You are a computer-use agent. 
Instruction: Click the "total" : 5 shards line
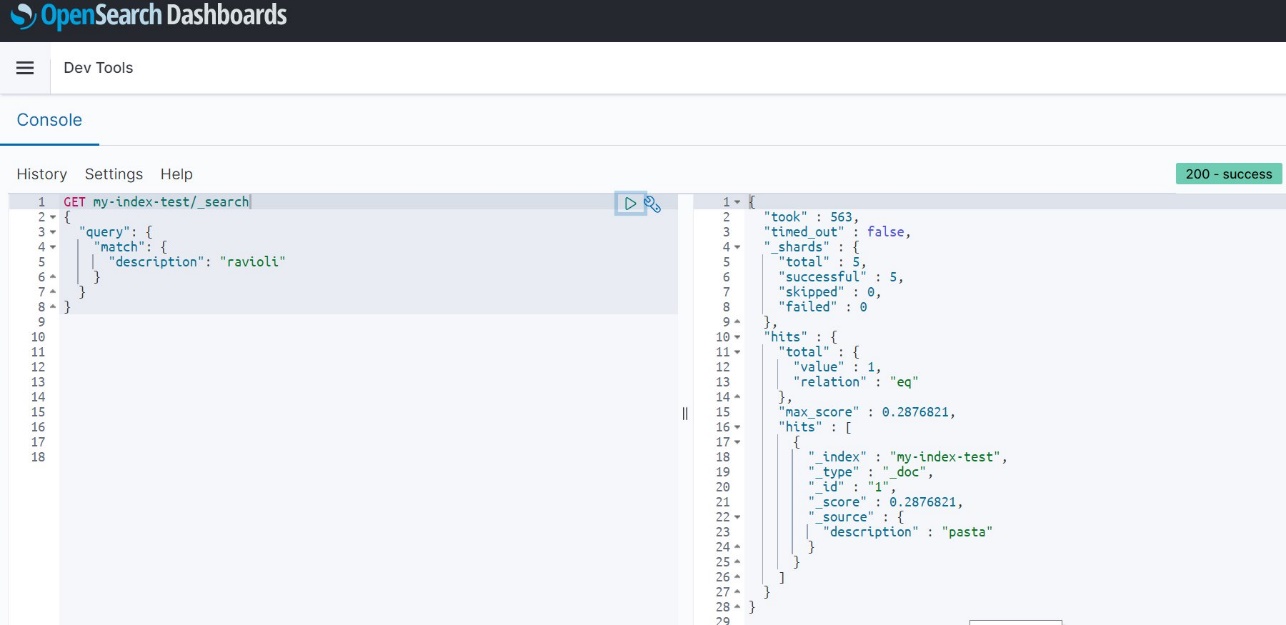(x=822, y=262)
